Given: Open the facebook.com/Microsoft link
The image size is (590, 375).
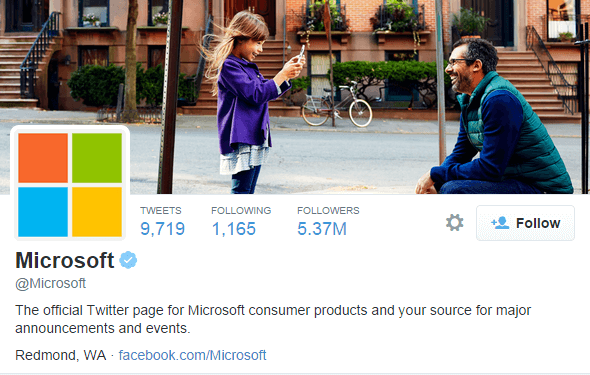Looking at the screenshot, I should click(x=192, y=355).
